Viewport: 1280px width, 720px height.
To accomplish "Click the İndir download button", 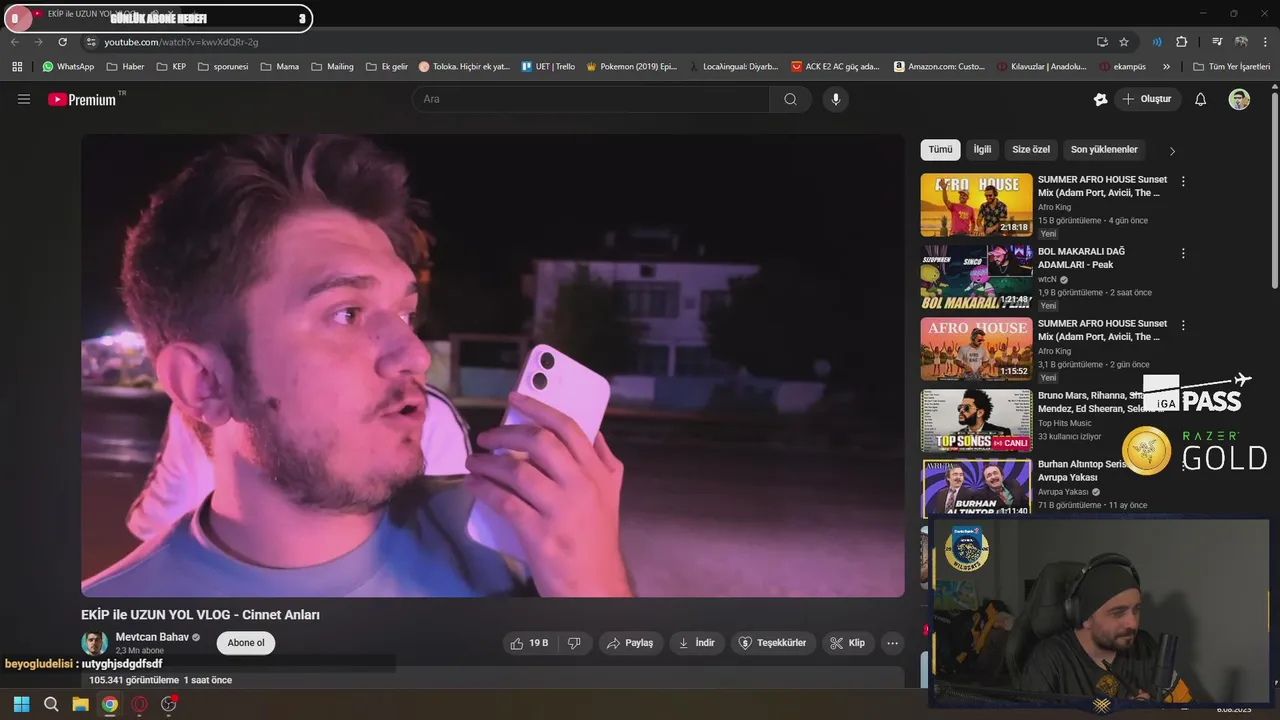I will (697, 643).
